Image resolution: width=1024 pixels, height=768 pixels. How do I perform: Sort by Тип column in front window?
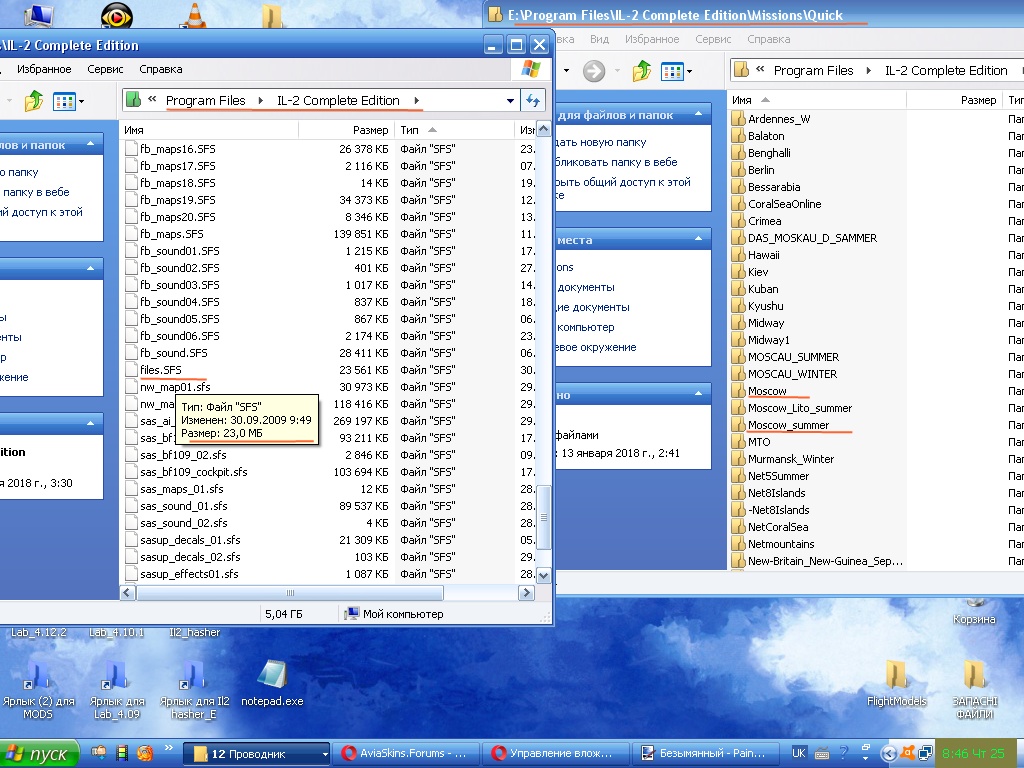click(455, 130)
